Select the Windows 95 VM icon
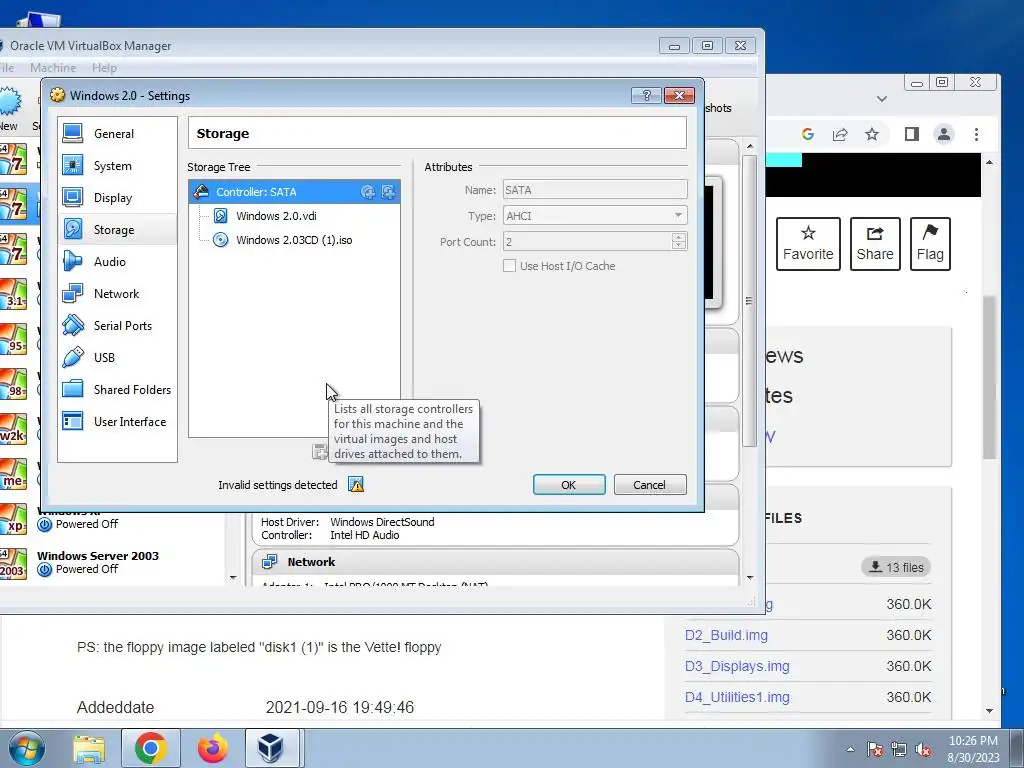This screenshot has width=1024, height=768. pyautogui.click(x=13, y=339)
